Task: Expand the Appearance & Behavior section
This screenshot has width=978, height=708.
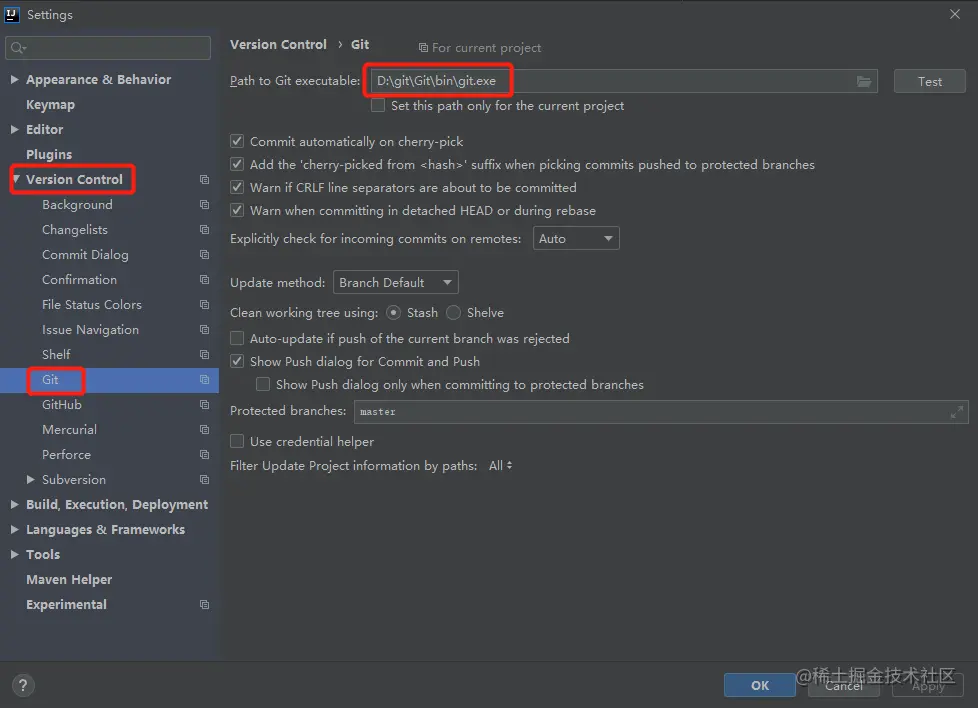Action: [14, 79]
